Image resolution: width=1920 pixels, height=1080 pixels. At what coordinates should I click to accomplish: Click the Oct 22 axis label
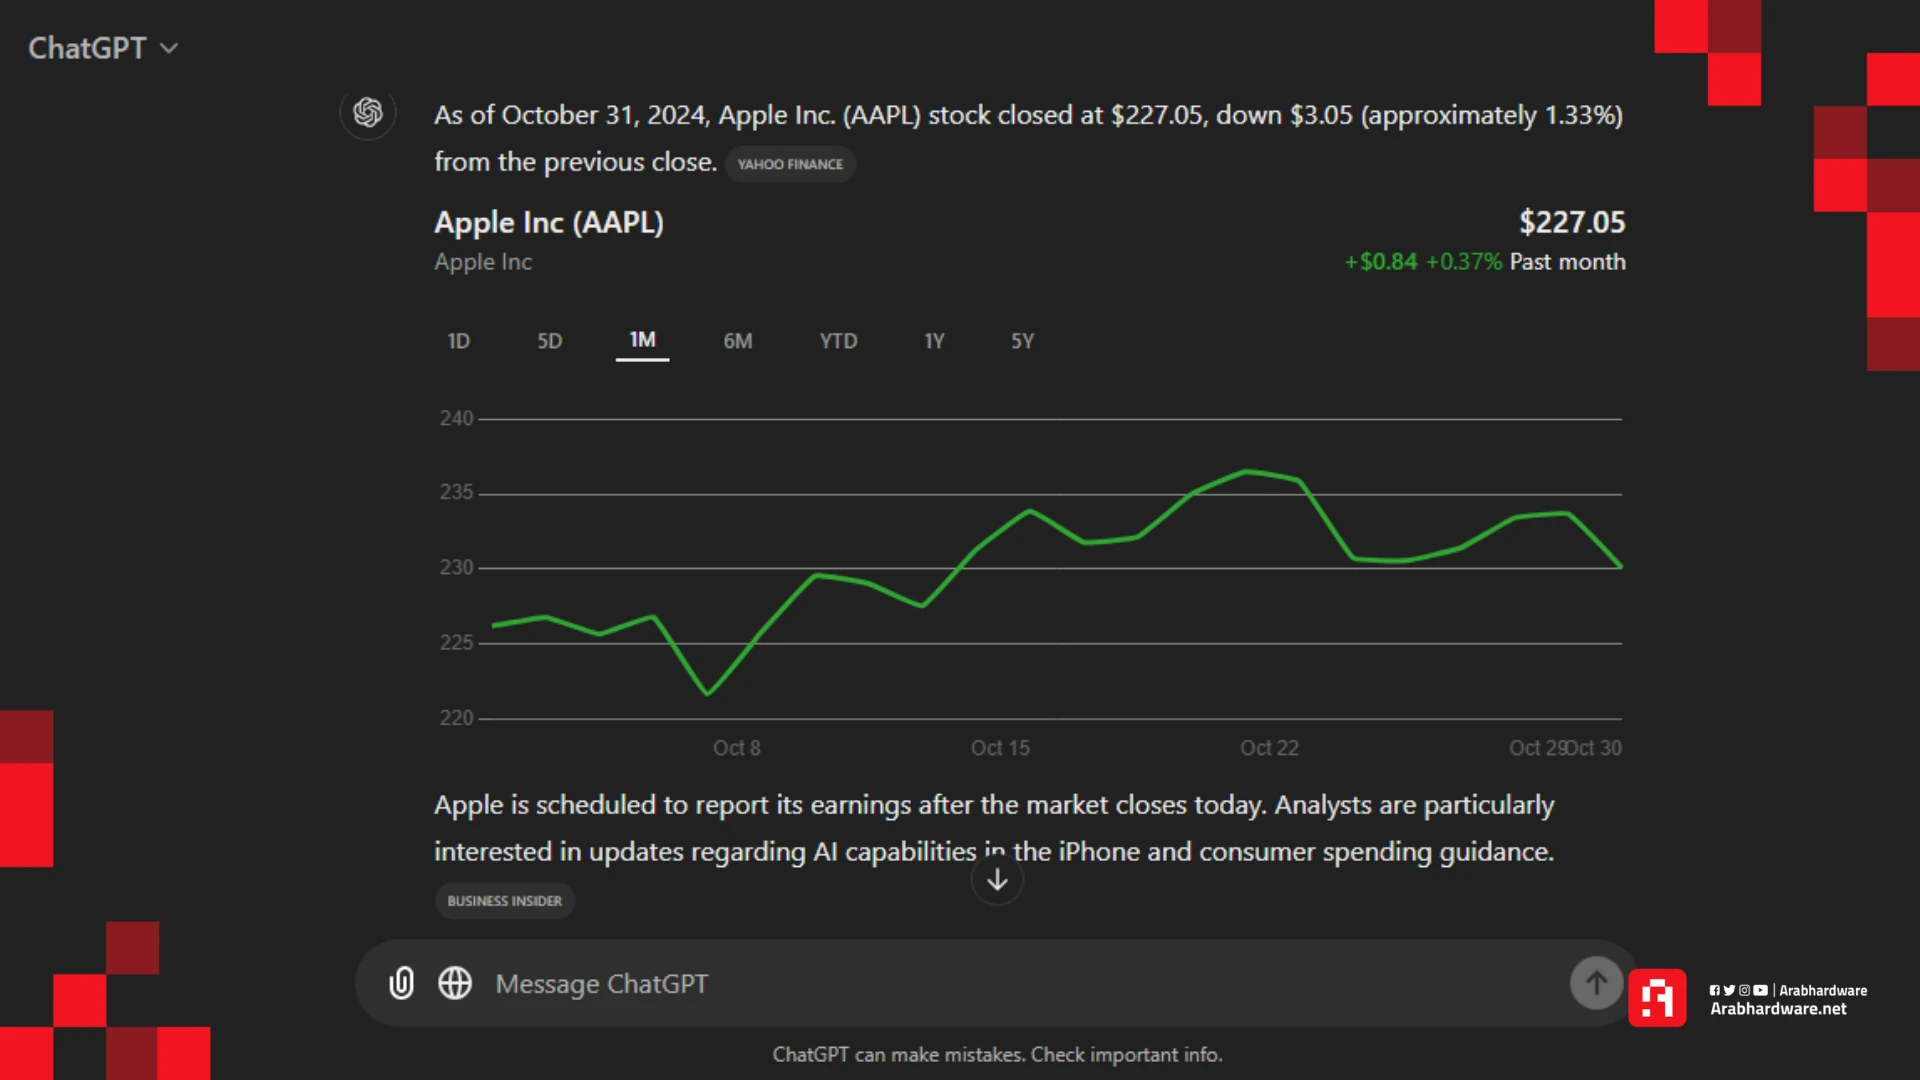pos(1269,748)
